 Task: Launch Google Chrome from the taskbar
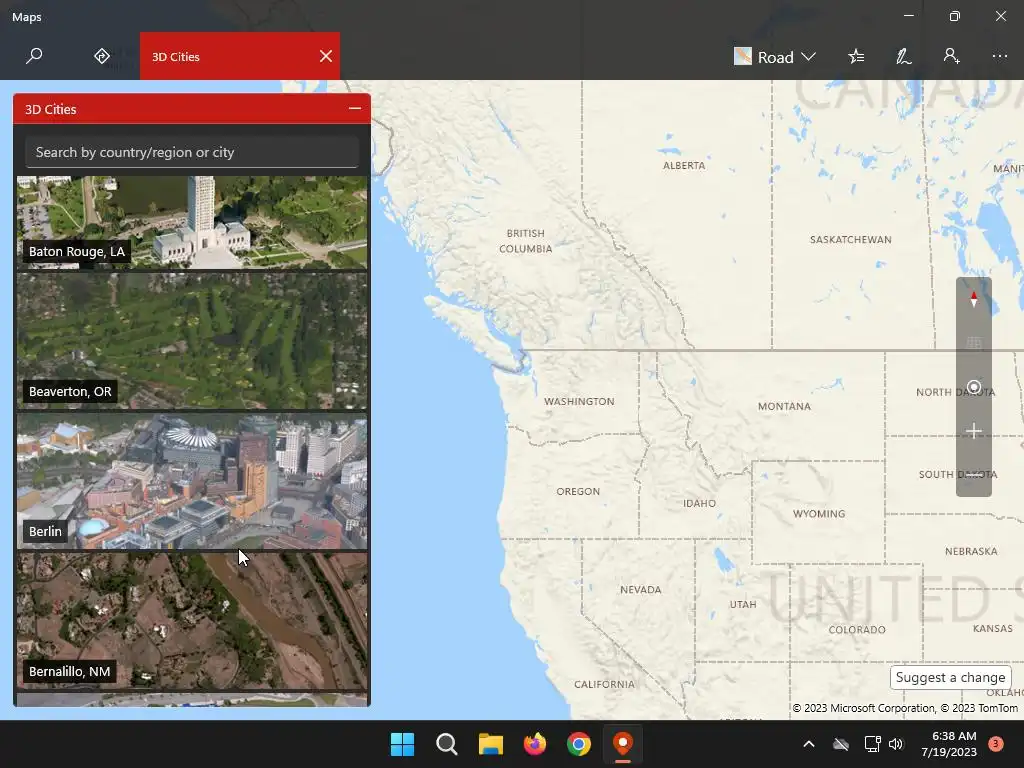click(x=579, y=744)
